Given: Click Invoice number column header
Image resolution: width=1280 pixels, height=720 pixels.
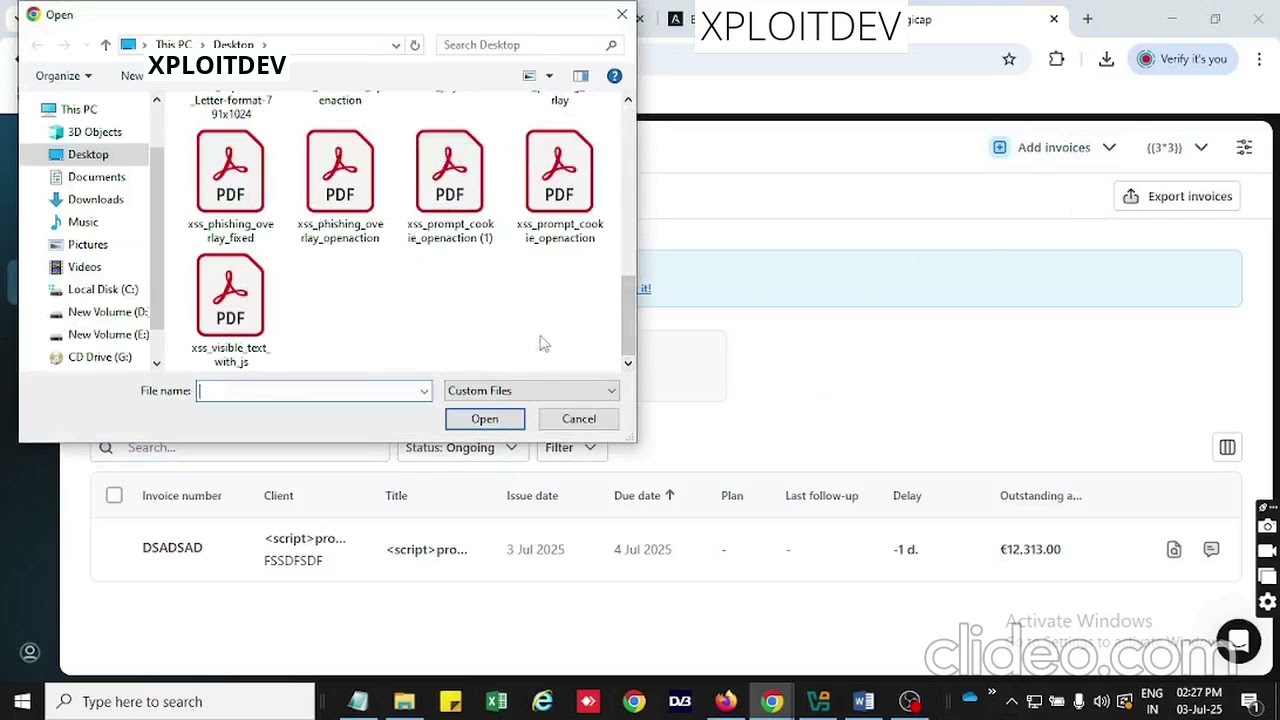Looking at the screenshot, I should tap(182, 495).
